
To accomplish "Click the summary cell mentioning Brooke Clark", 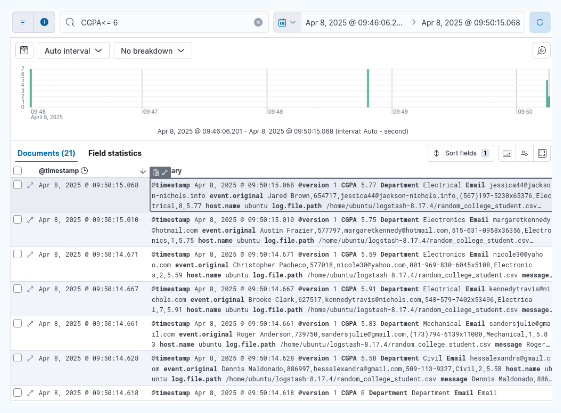I will pyautogui.click(x=351, y=299).
